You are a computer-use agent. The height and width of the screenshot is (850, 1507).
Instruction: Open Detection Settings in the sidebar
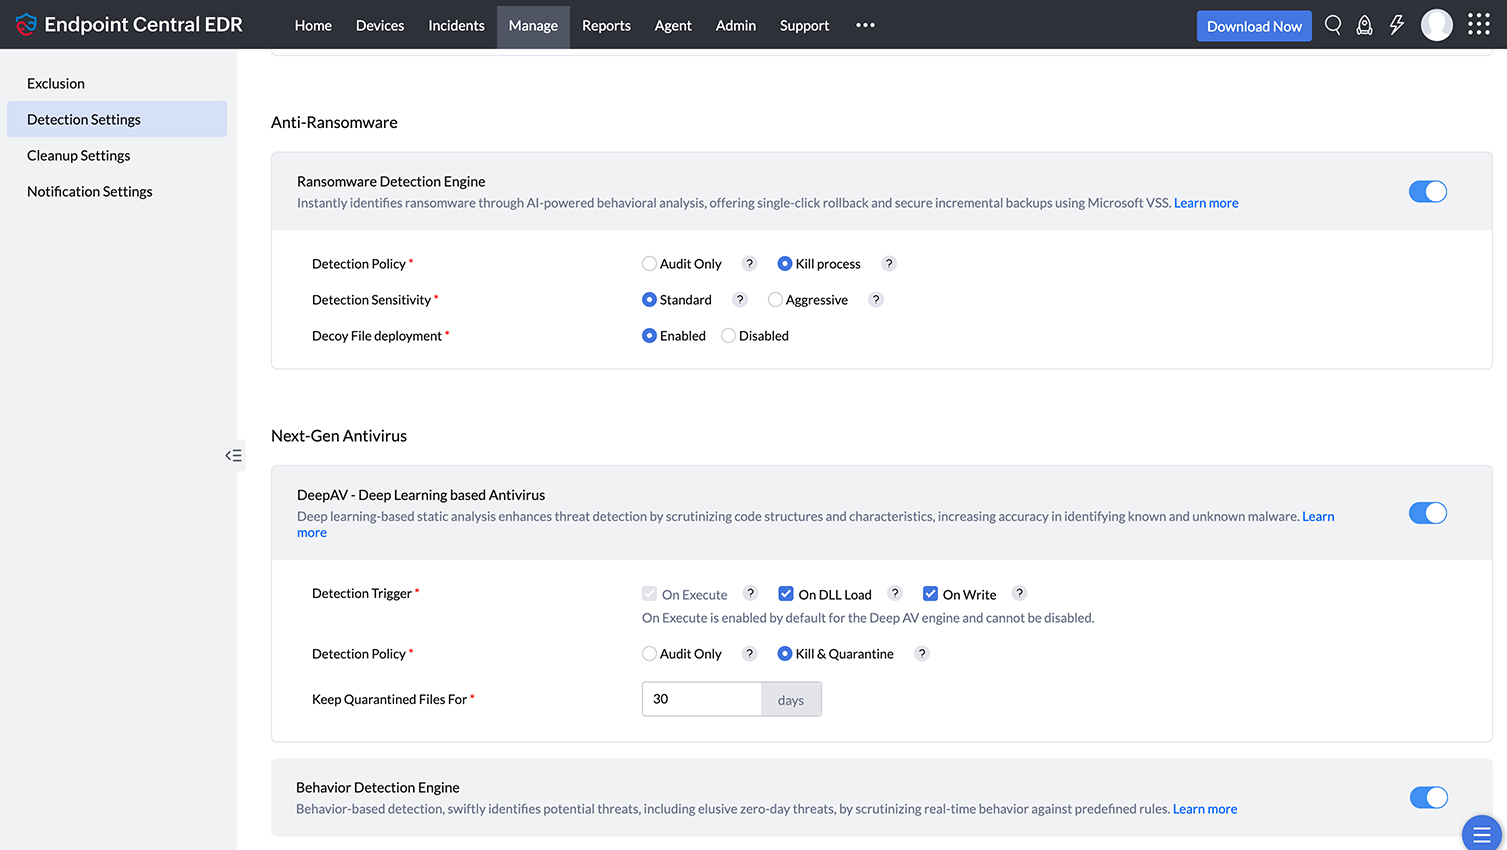(117, 119)
